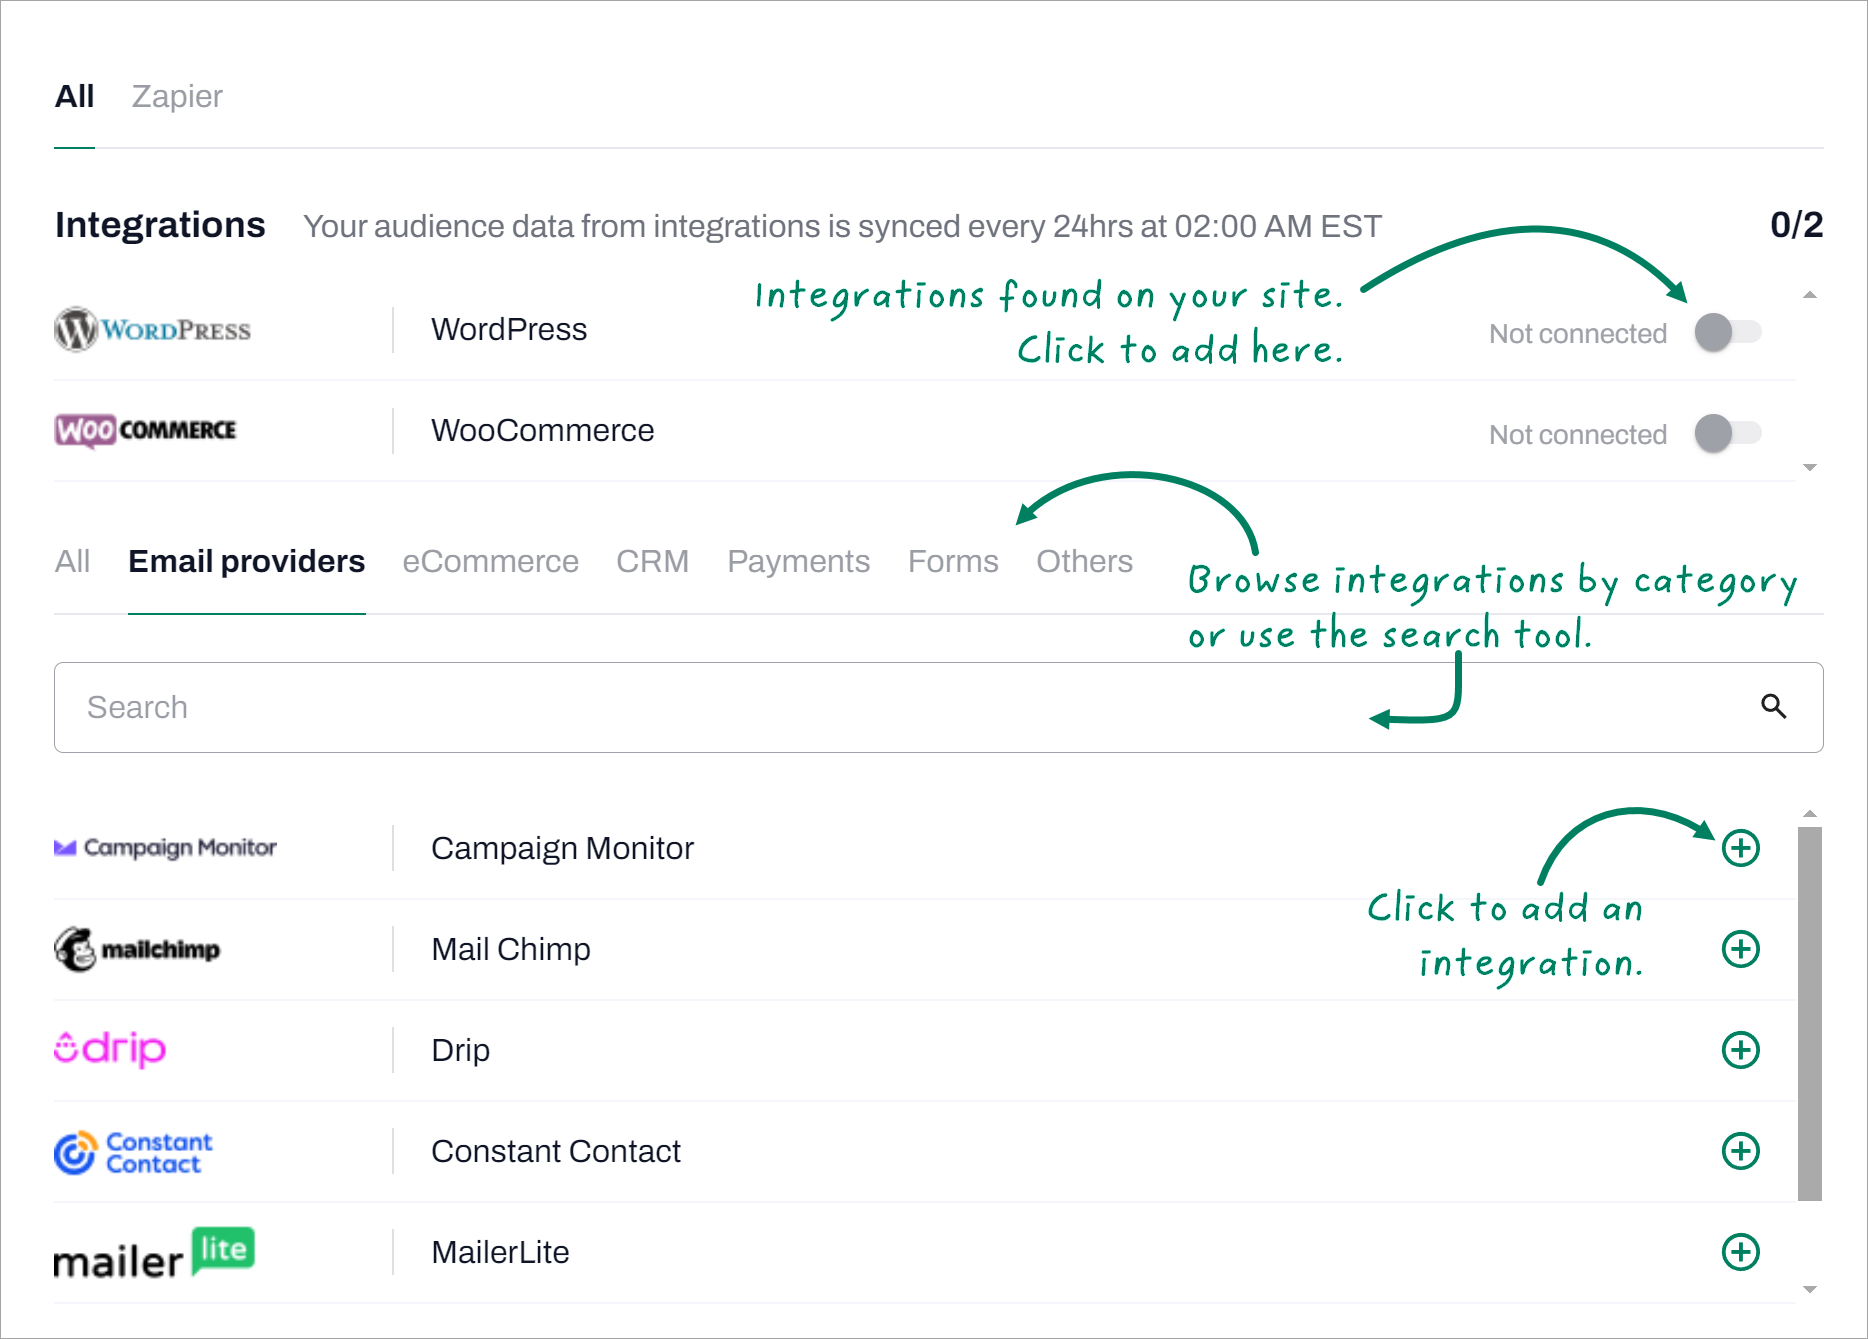The image size is (1868, 1339).
Task: Switch to the Zapier tab
Action: pos(176,96)
